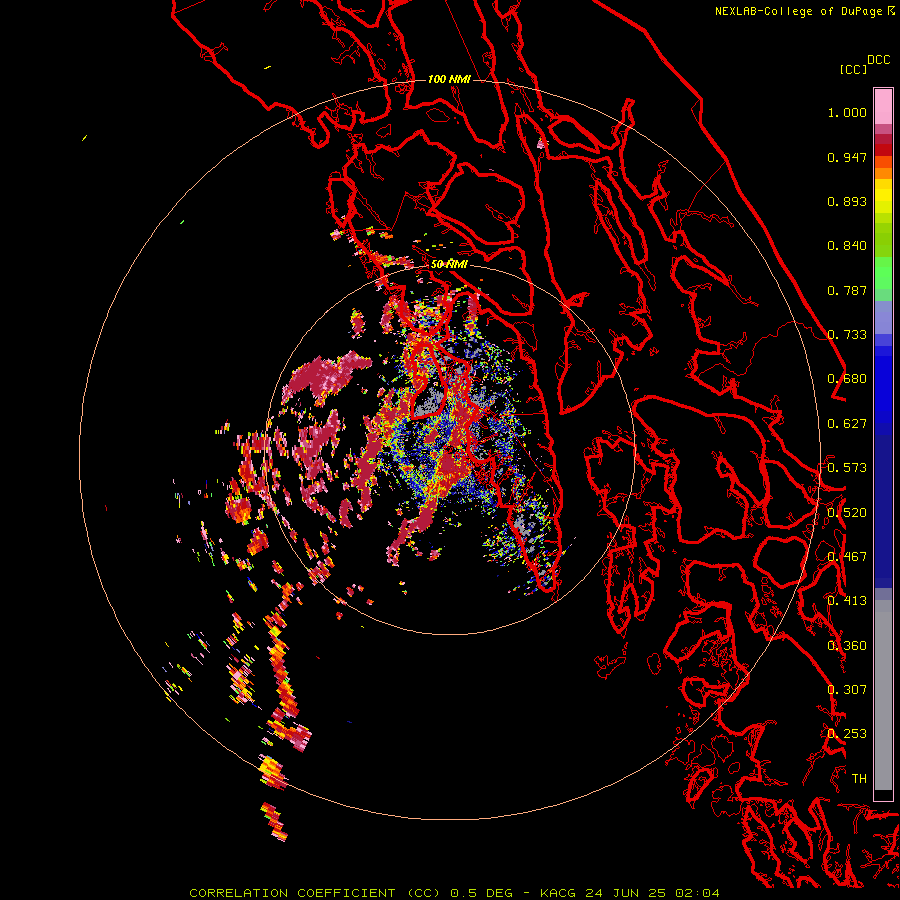Click the 0.787 legend value
The height and width of the screenshot is (900, 900).
pyautogui.click(x=847, y=290)
